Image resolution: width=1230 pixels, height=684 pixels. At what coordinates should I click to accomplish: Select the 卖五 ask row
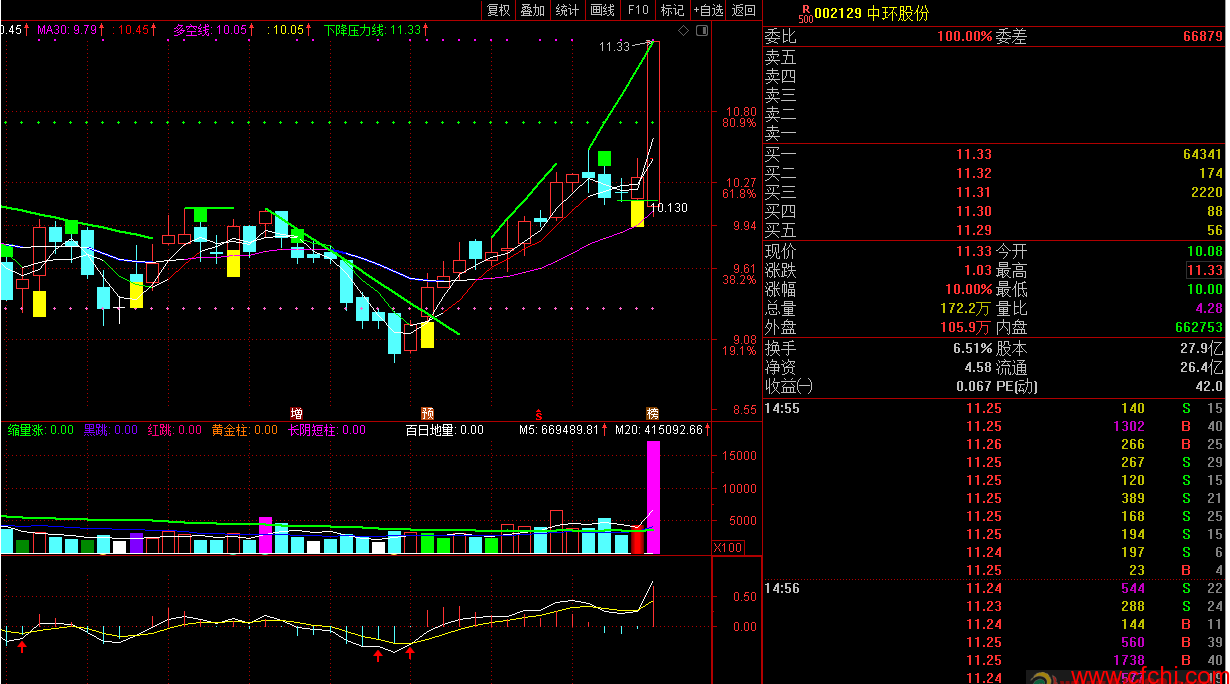pos(994,57)
